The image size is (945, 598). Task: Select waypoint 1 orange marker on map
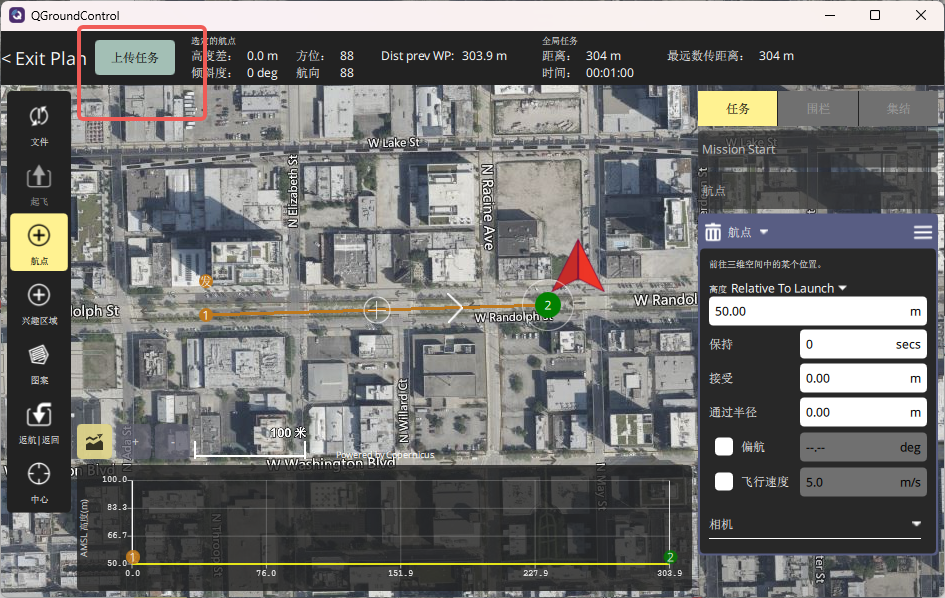(206, 315)
